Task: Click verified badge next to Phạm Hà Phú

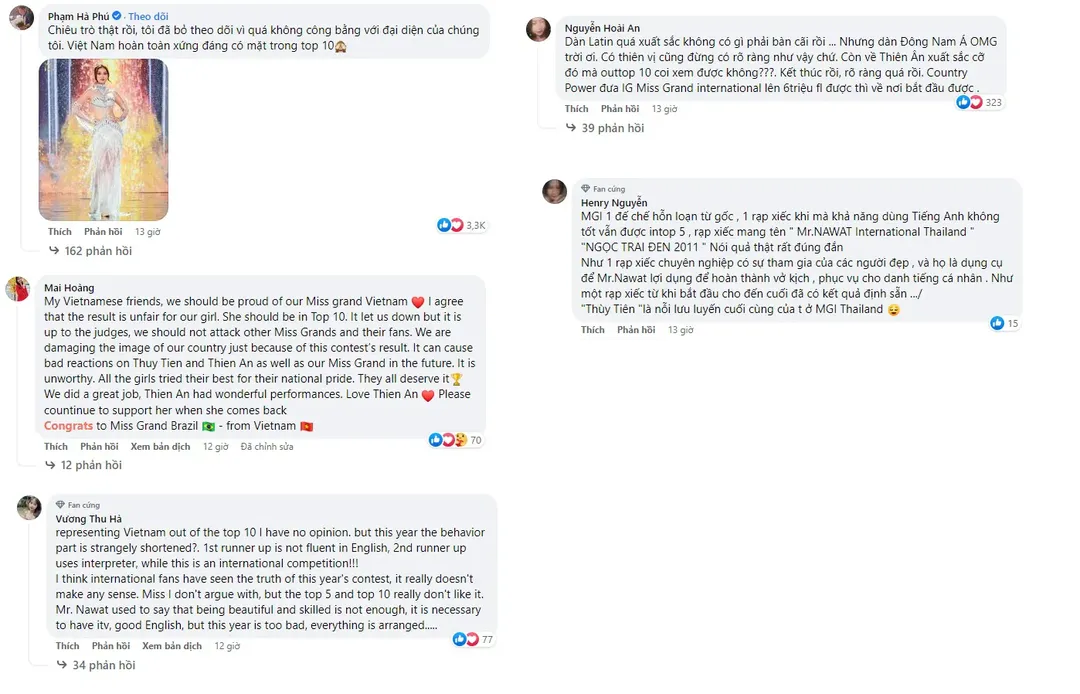Action: (x=117, y=16)
